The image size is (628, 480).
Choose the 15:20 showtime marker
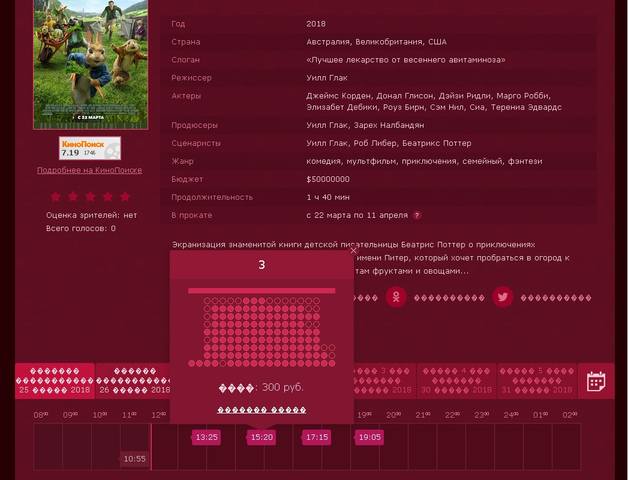(262, 437)
